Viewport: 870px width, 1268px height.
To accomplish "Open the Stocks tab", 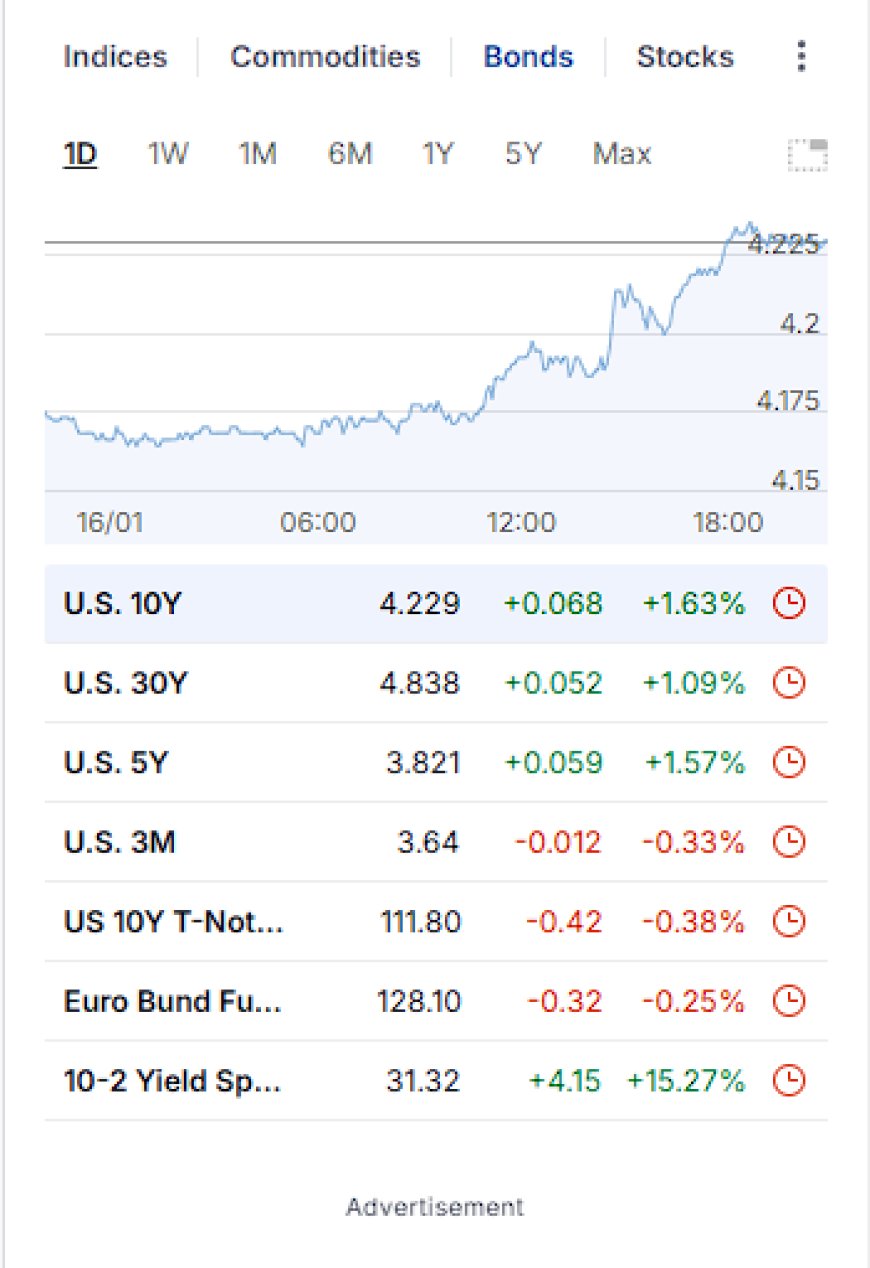I will [x=685, y=57].
